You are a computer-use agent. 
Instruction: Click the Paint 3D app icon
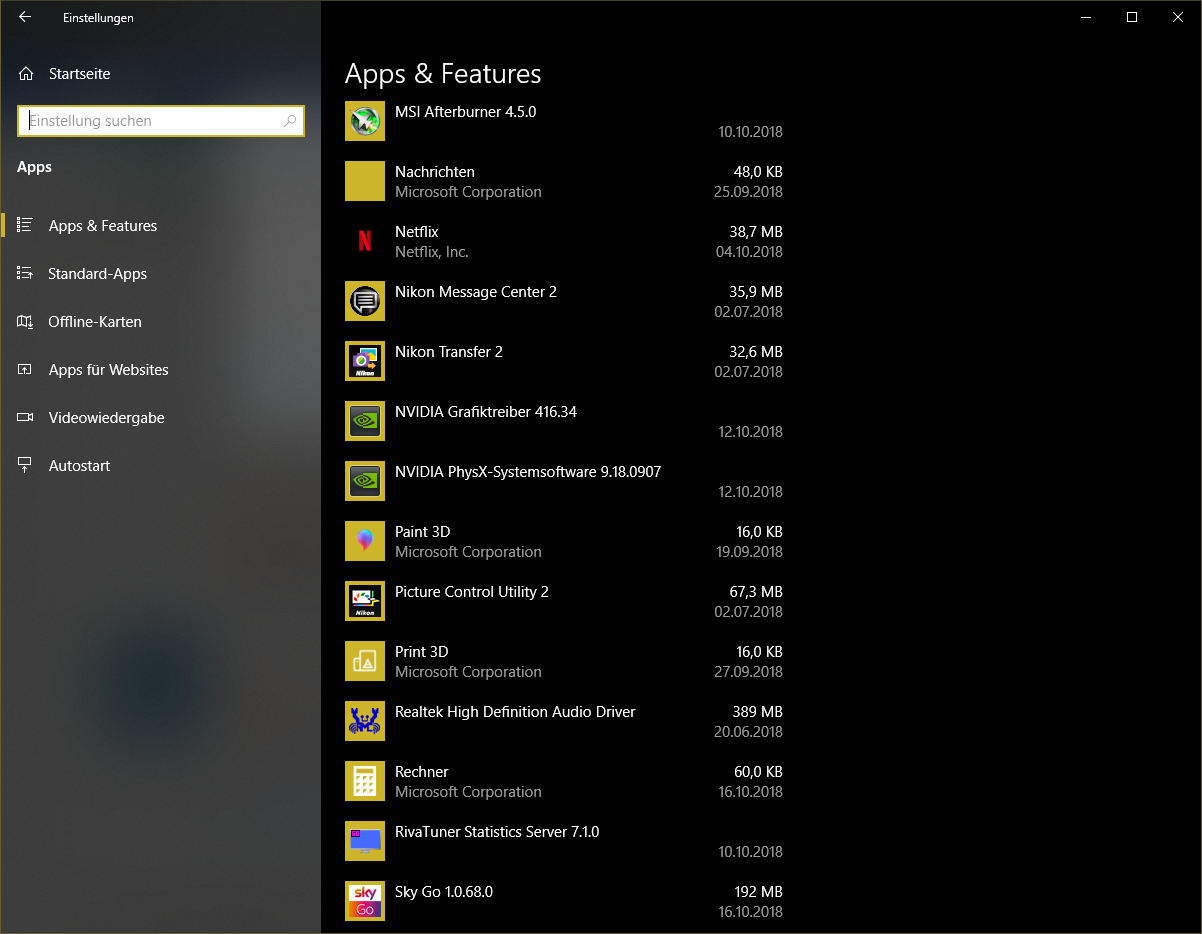point(365,541)
